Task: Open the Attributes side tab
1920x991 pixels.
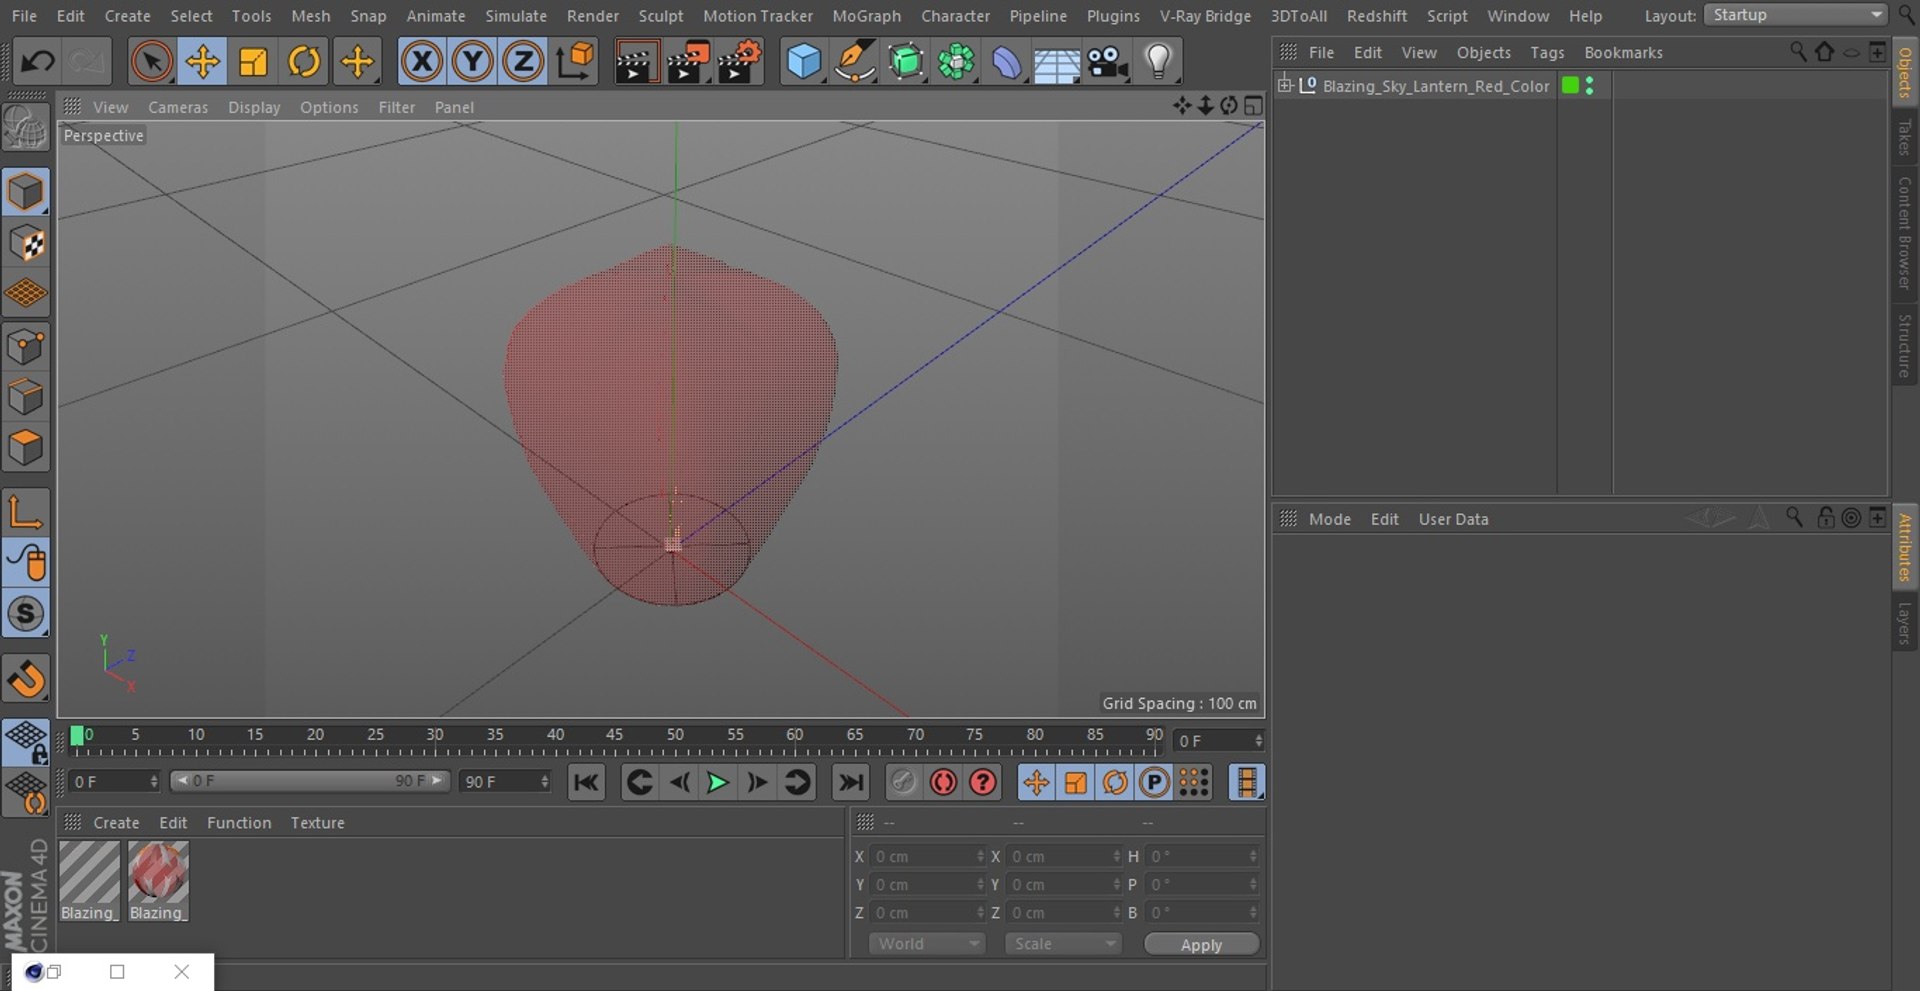Action: (1904, 546)
